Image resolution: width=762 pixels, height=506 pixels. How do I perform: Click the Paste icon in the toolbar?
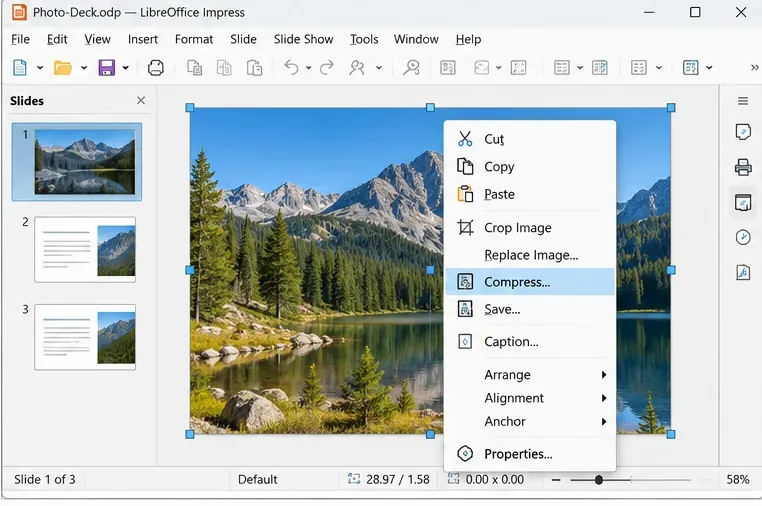(254, 68)
